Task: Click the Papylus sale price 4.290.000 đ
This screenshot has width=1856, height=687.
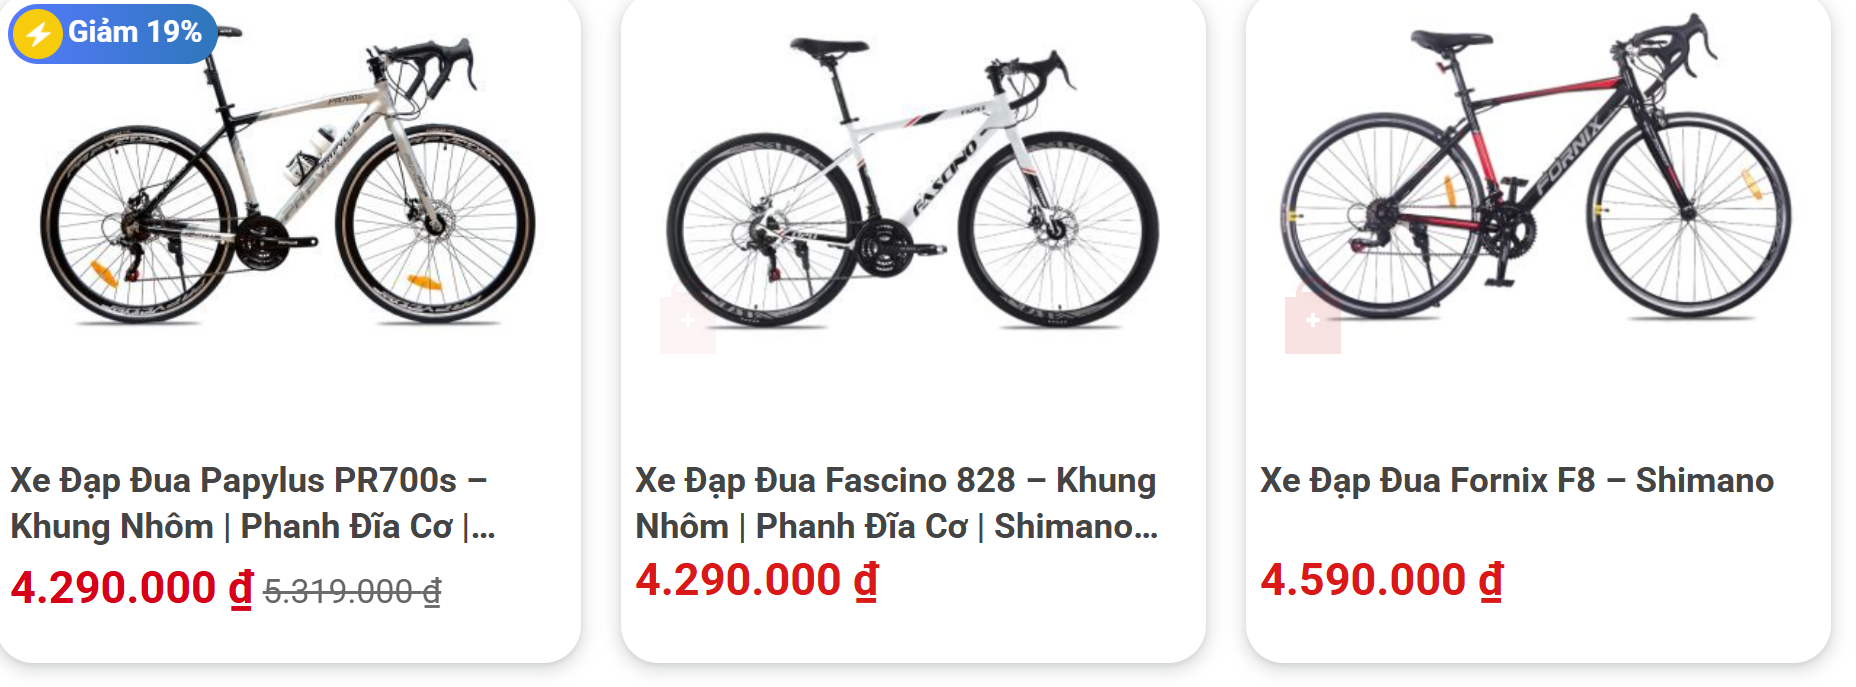Action: (x=131, y=588)
